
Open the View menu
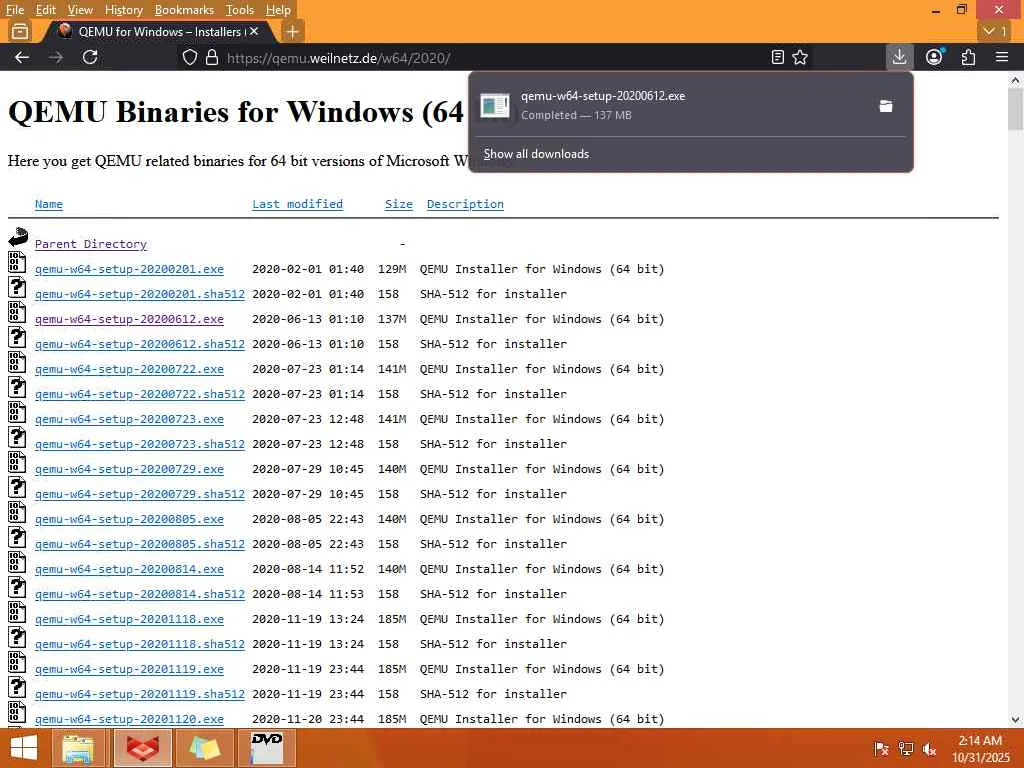(80, 10)
